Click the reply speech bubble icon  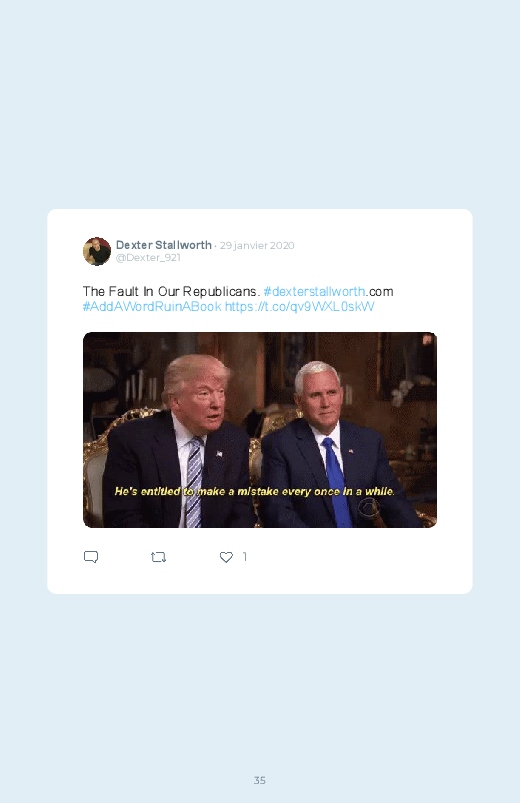tap(91, 557)
